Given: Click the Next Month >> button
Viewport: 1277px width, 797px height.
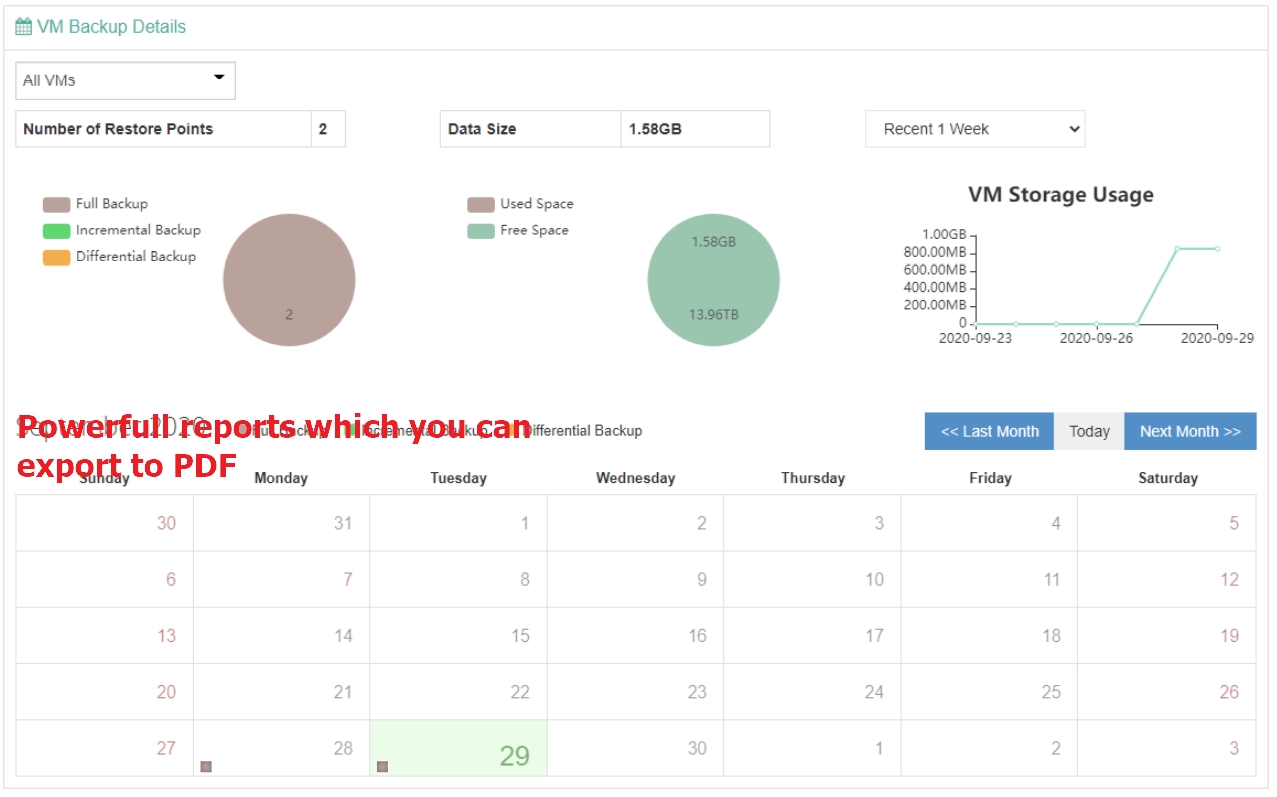Looking at the screenshot, I should tap(1190, 431).
